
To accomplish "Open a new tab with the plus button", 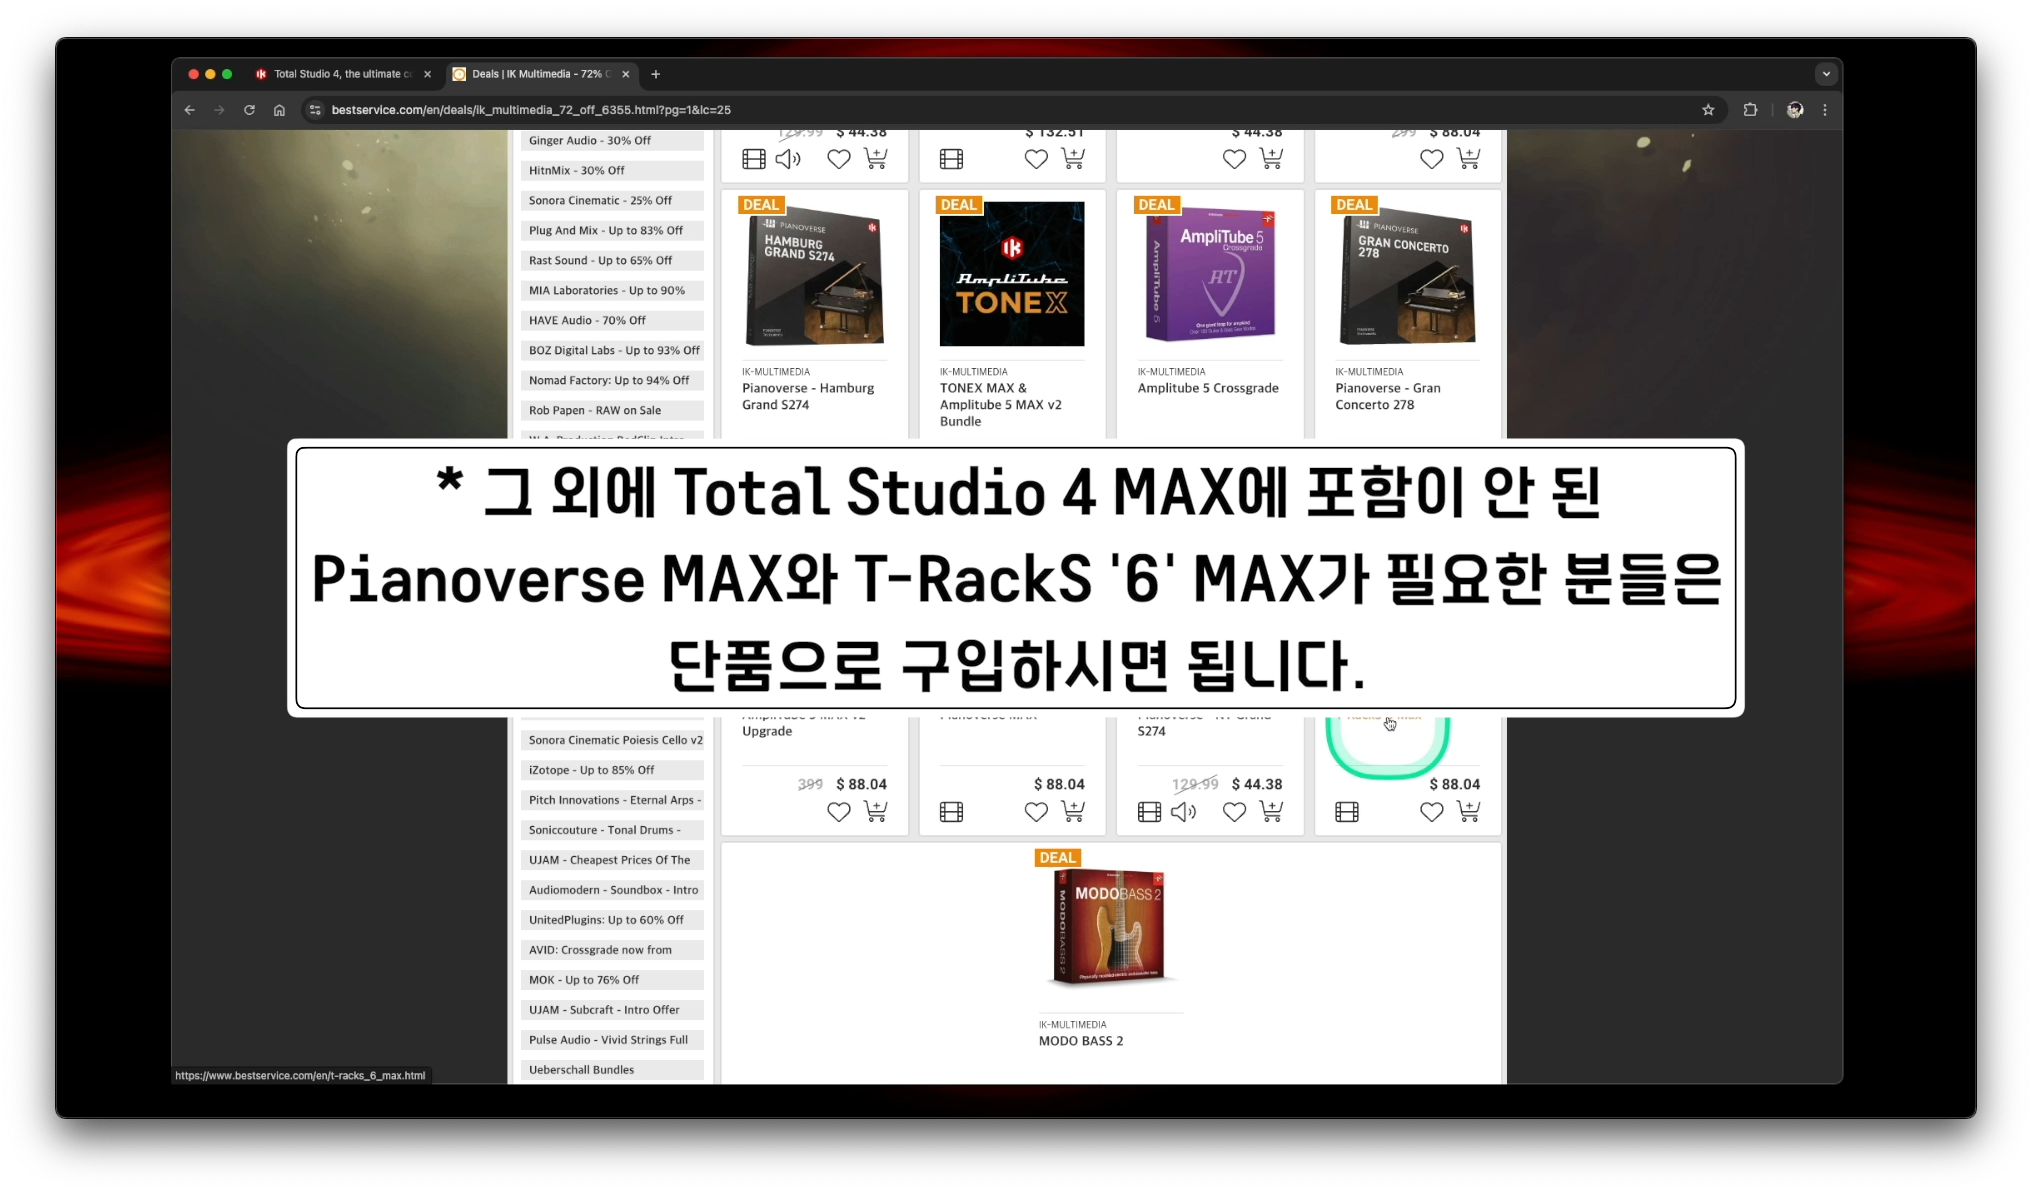I will [x=656, y=74].
